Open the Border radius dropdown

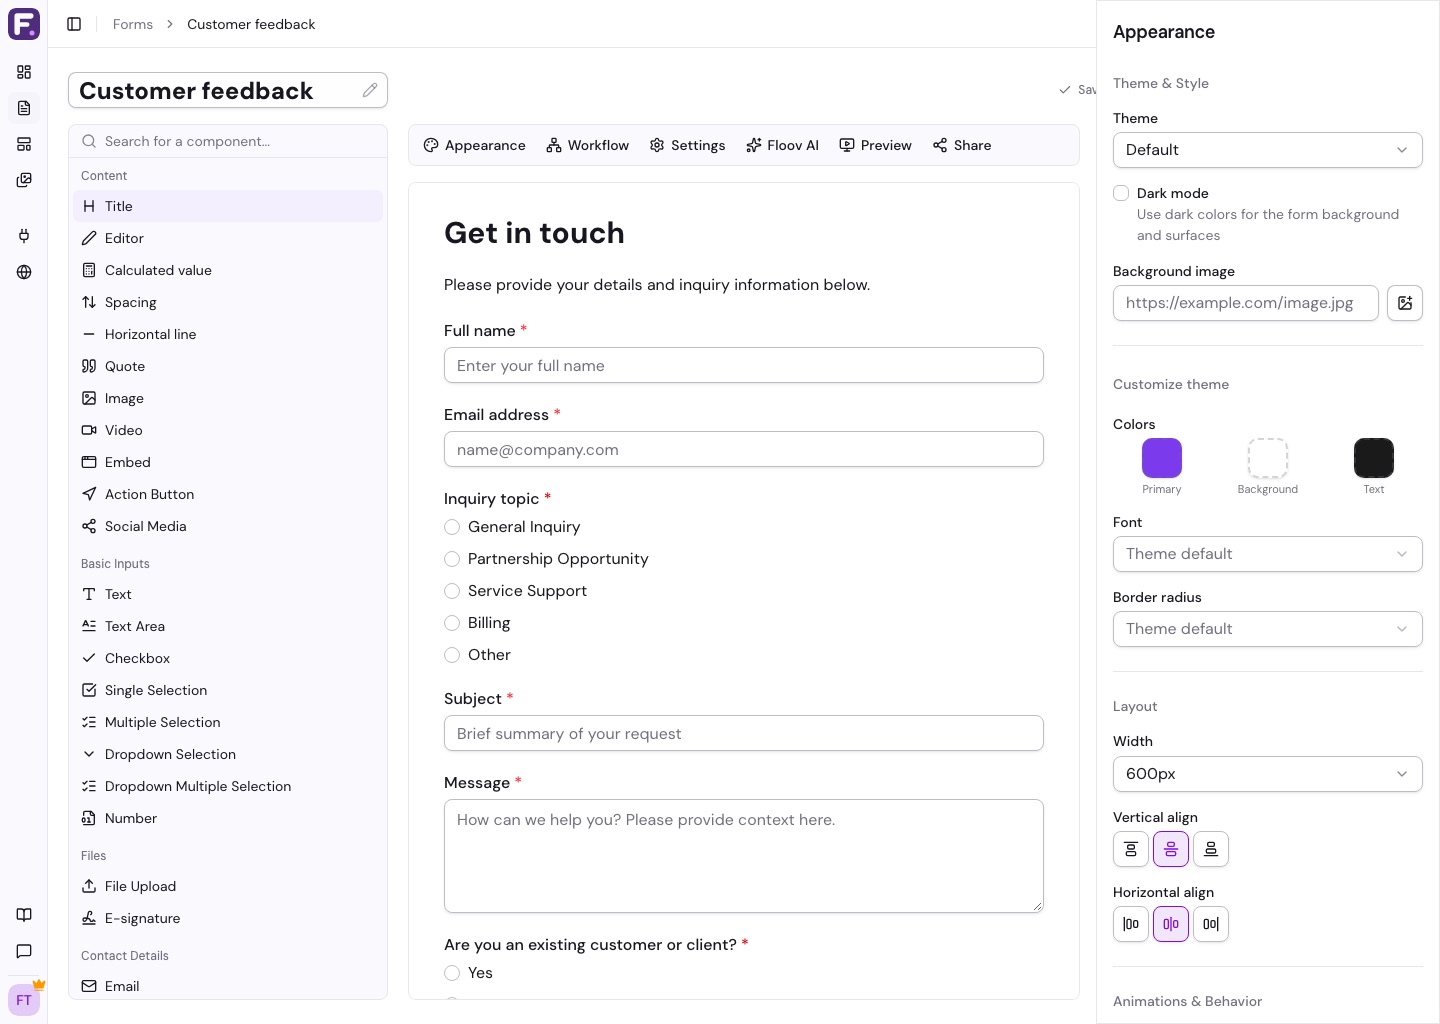point(1268,629)
